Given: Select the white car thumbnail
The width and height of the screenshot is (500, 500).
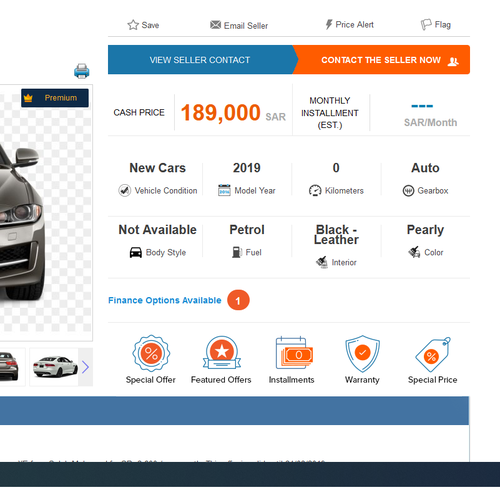Looking at the screenshot, I should [55, 367].
